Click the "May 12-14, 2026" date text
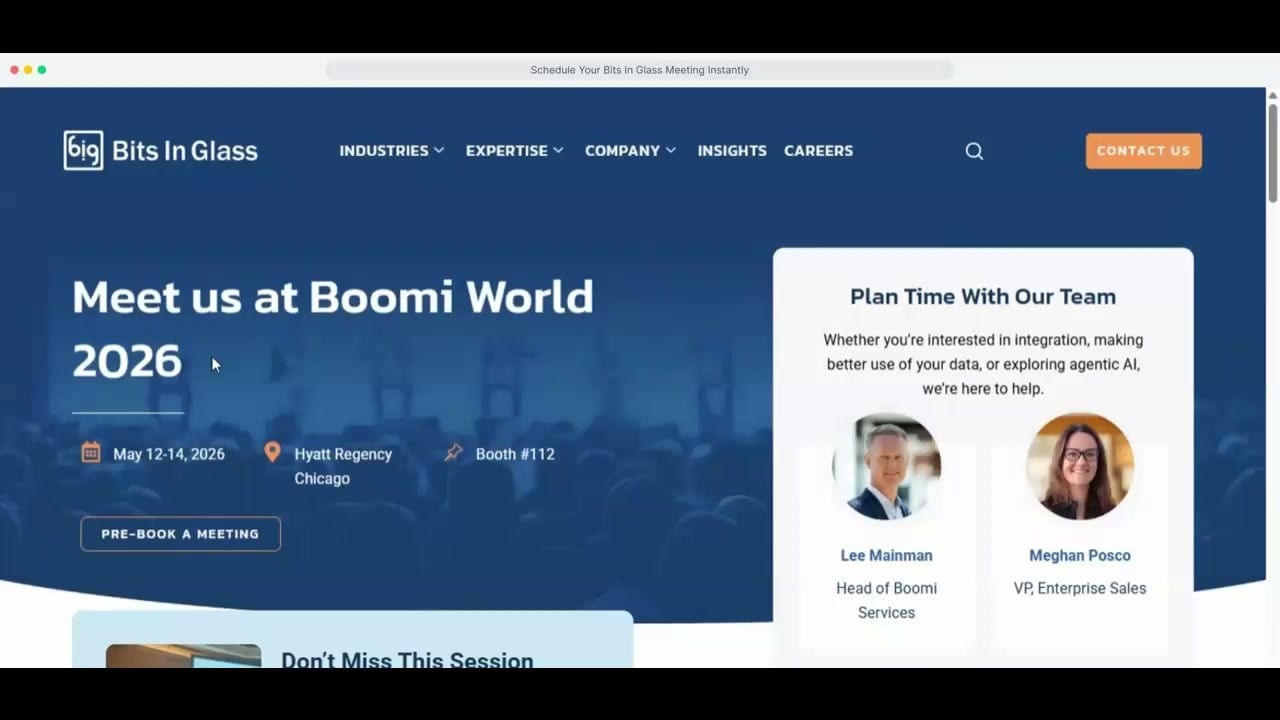 [169, 454]
